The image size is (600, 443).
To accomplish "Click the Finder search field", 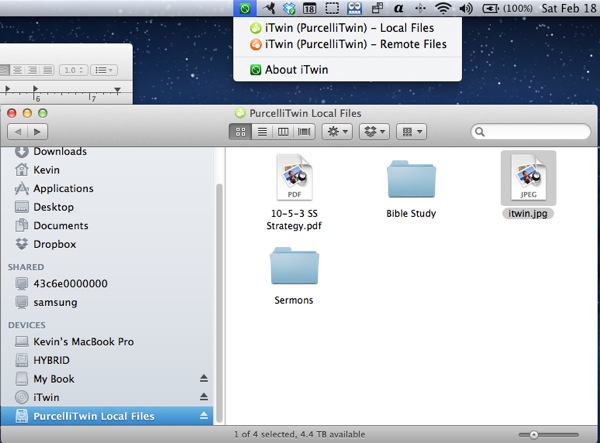I will click(531, 132).
